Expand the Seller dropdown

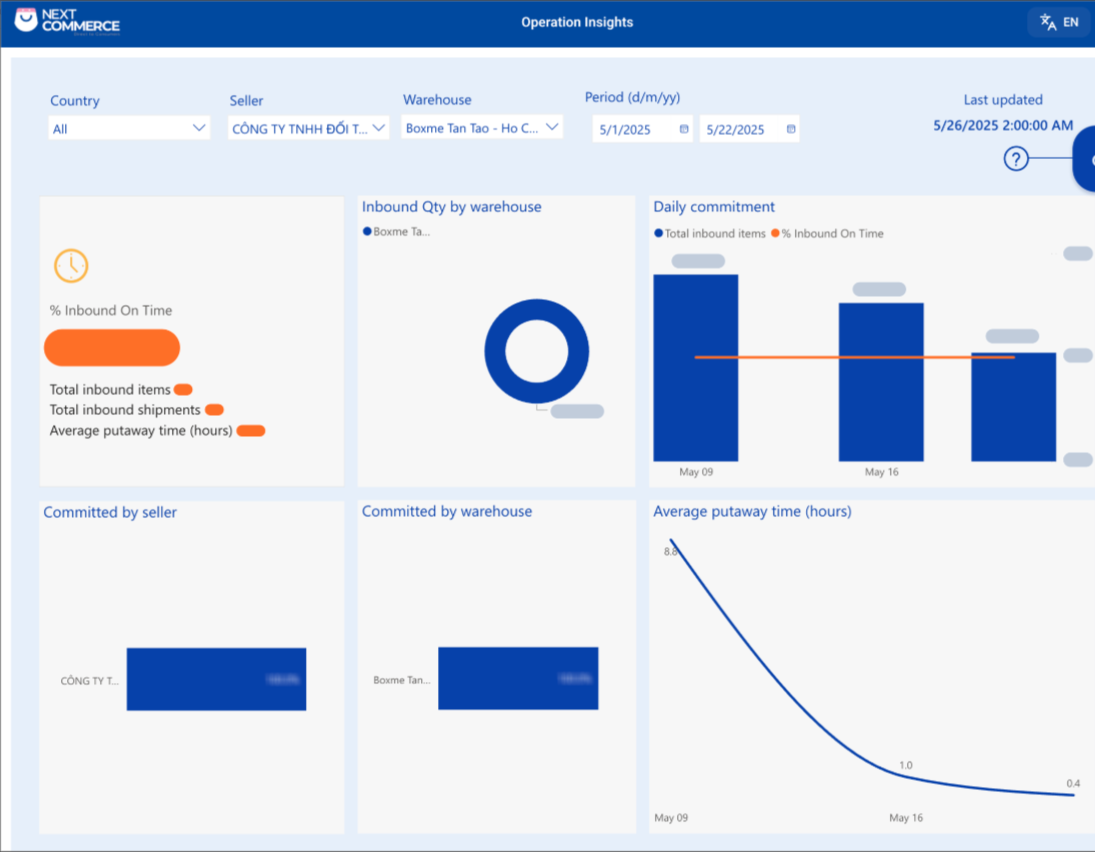(x=379, y=128)
